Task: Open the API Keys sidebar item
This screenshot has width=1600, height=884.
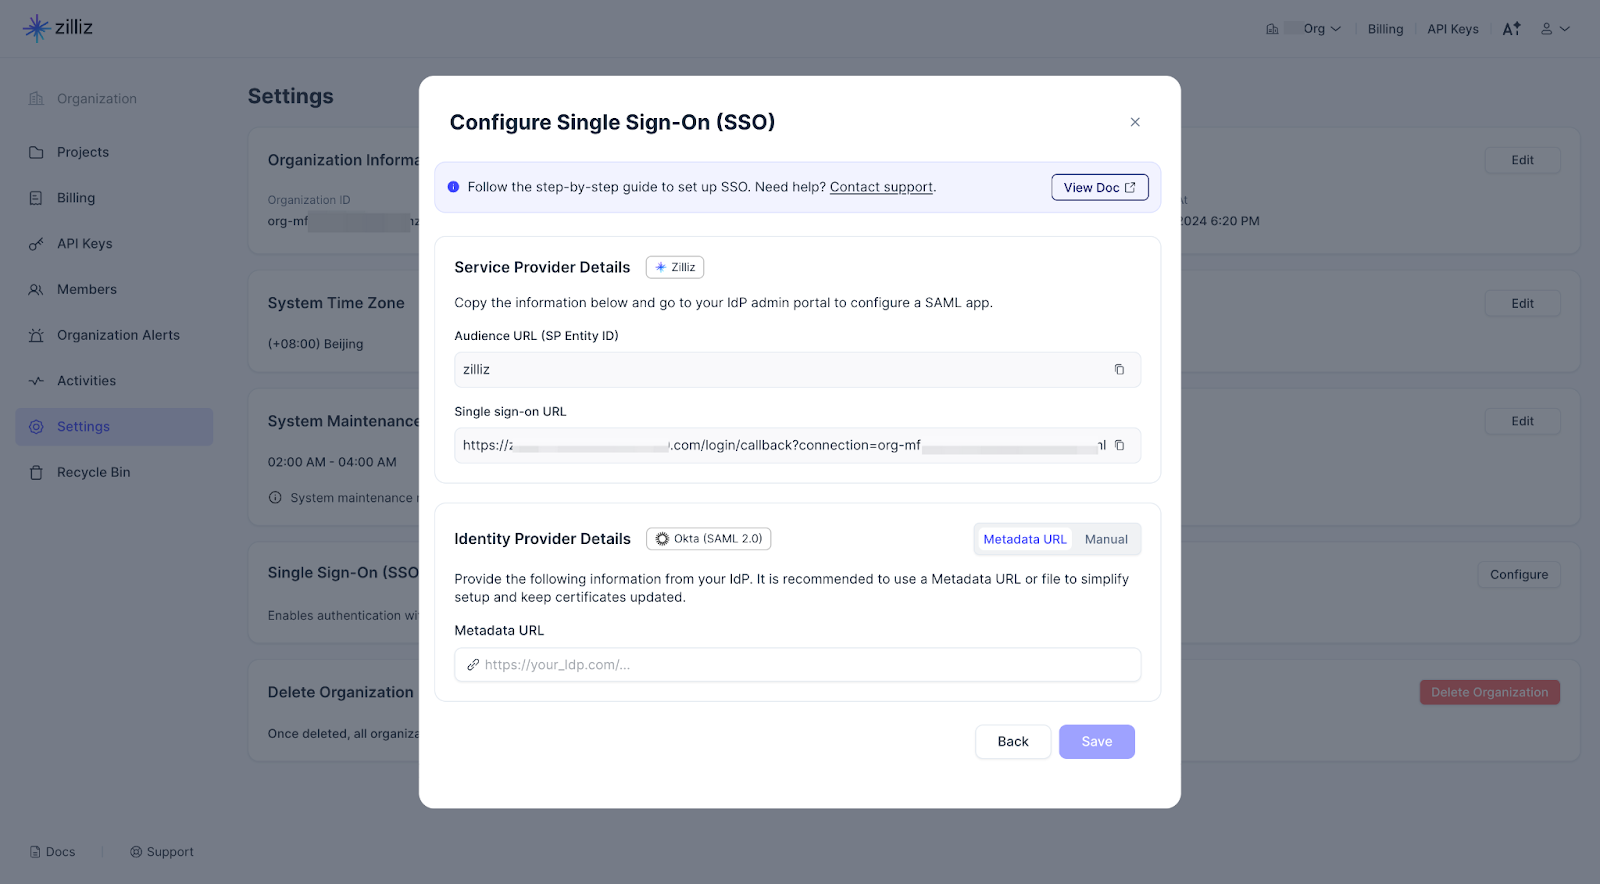Action: pyautogui.click(x=84, y=244)
